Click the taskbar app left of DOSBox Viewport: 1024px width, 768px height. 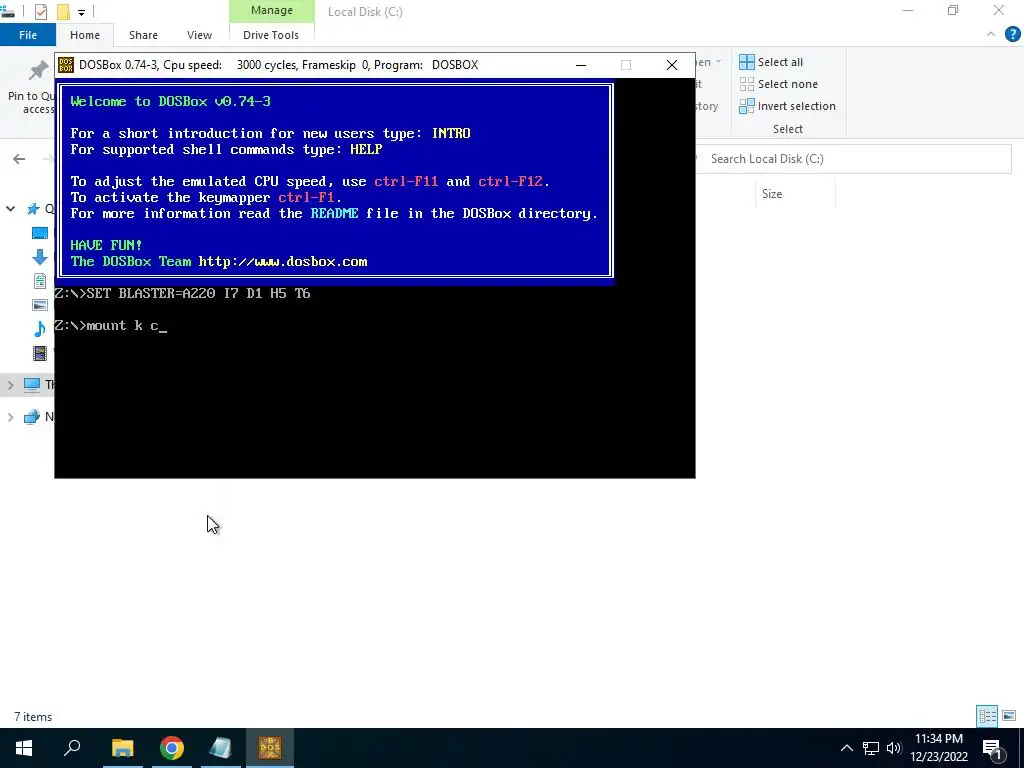point(221,748)
